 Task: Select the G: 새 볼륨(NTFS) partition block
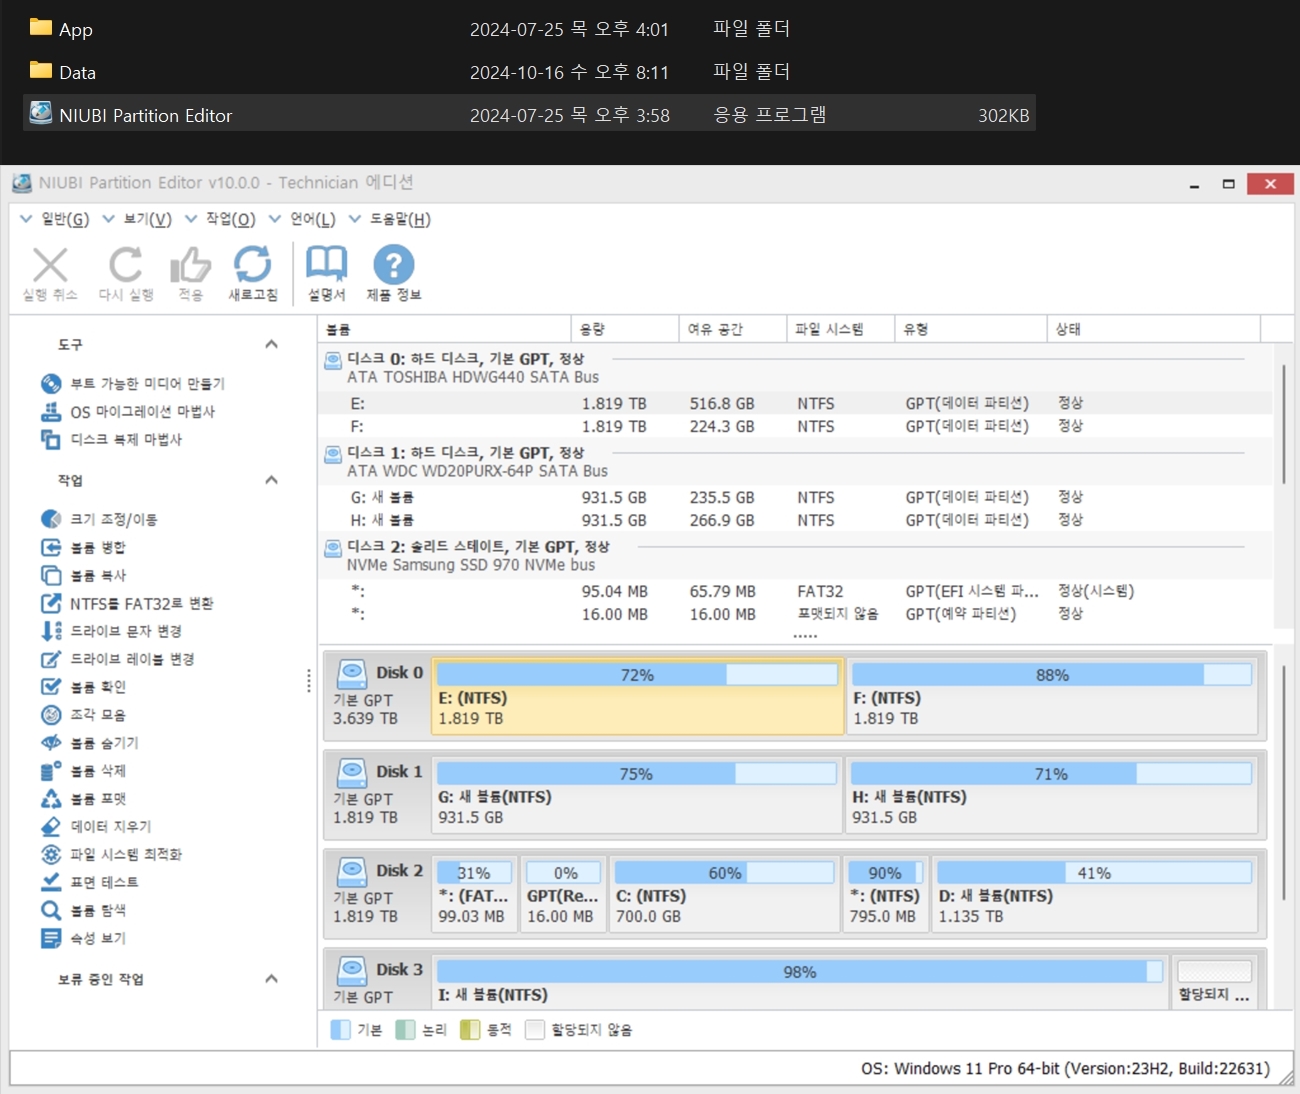(638, 795)
